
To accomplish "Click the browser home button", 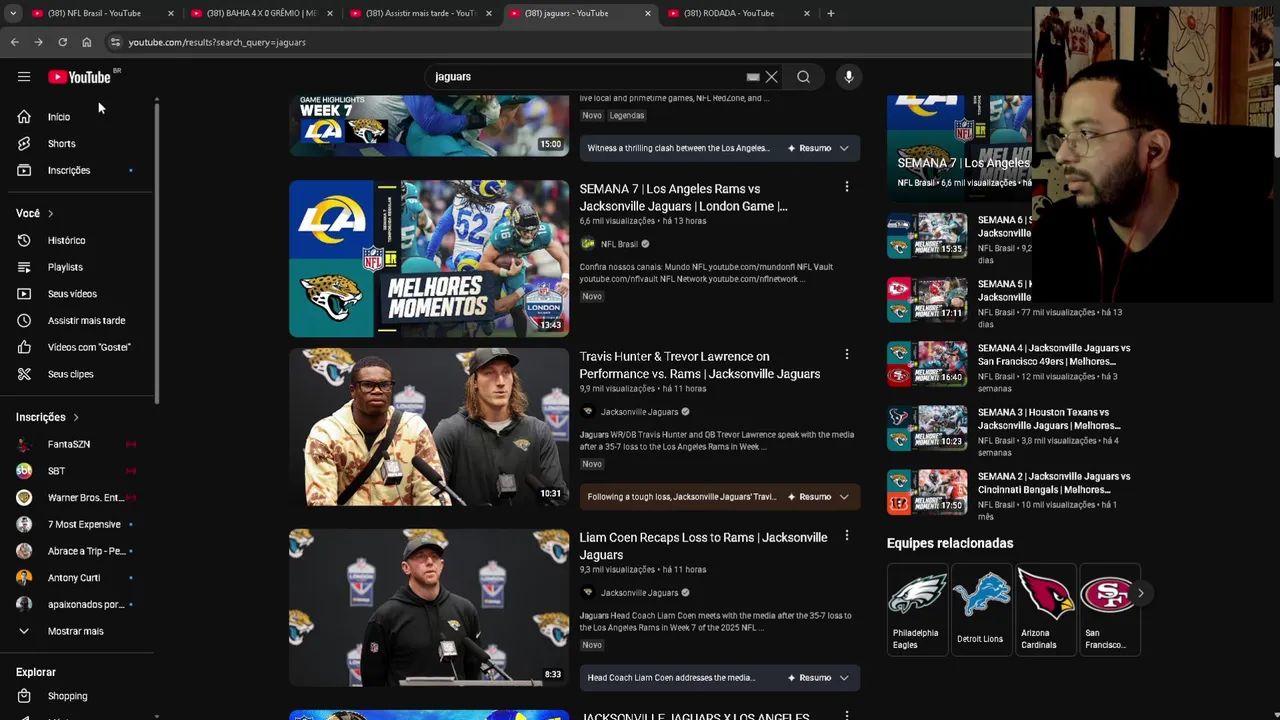I will coord(86,42).
